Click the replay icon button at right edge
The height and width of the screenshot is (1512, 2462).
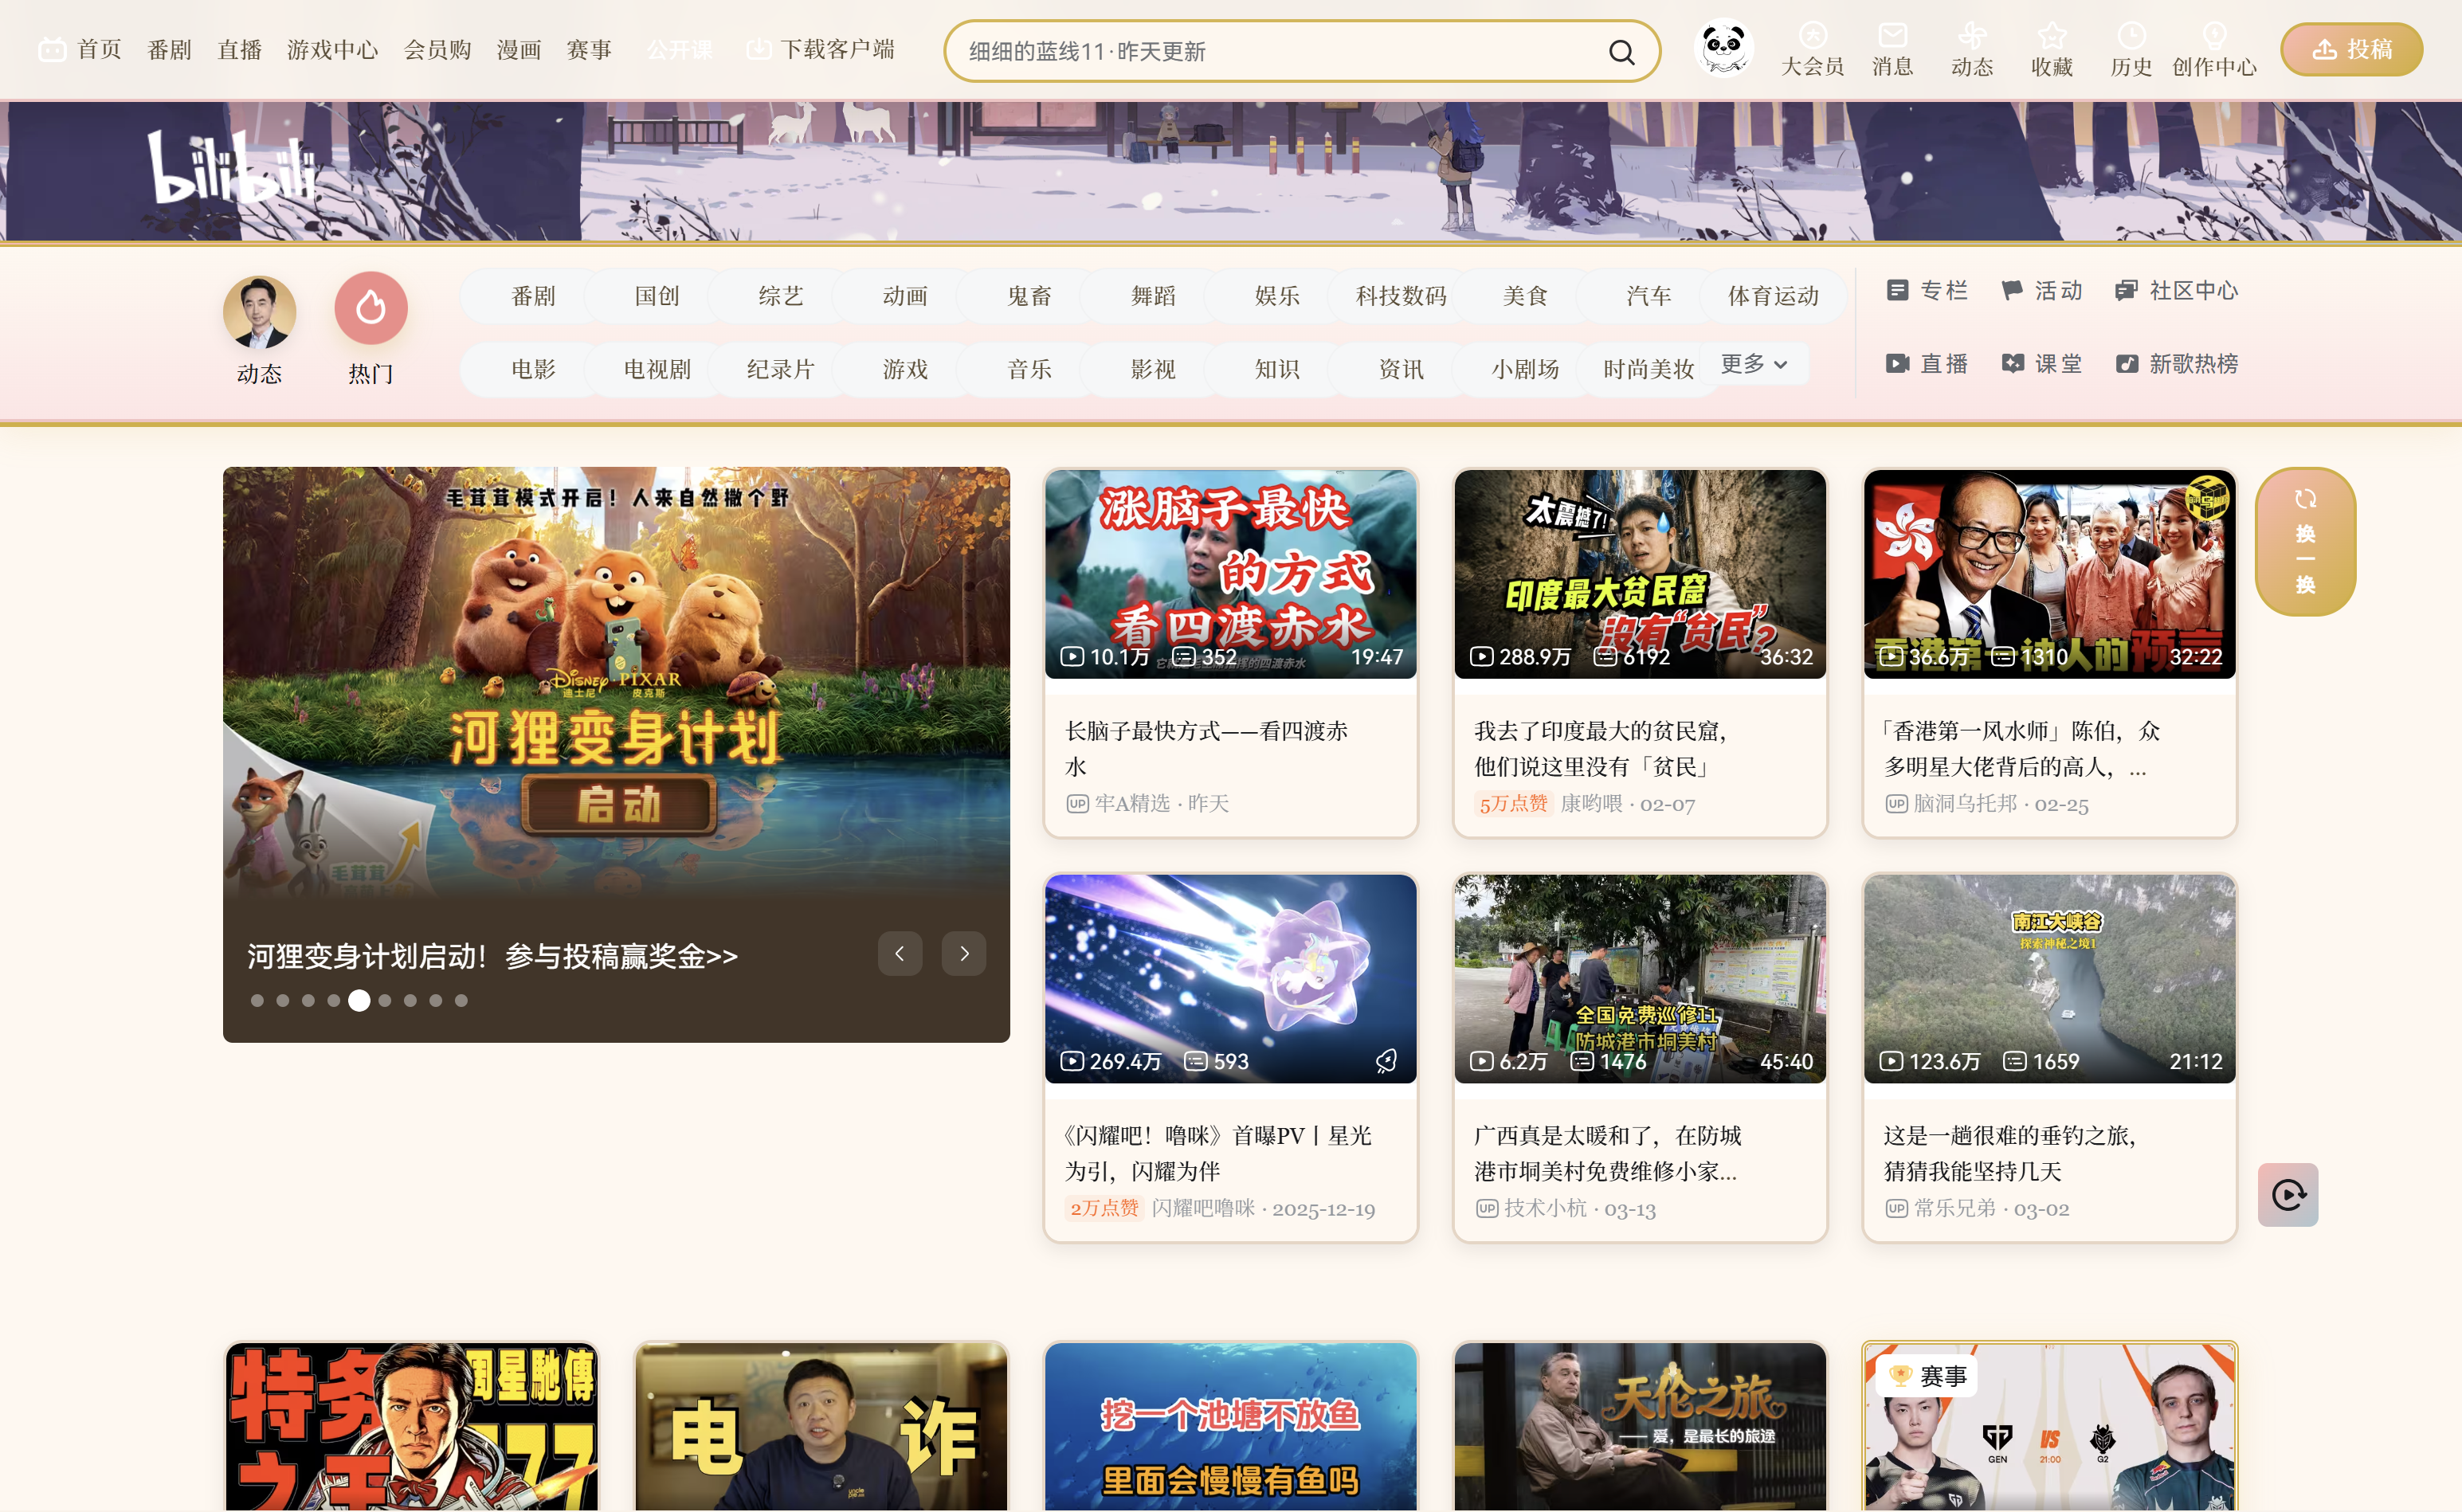tap(2288, 1194)
